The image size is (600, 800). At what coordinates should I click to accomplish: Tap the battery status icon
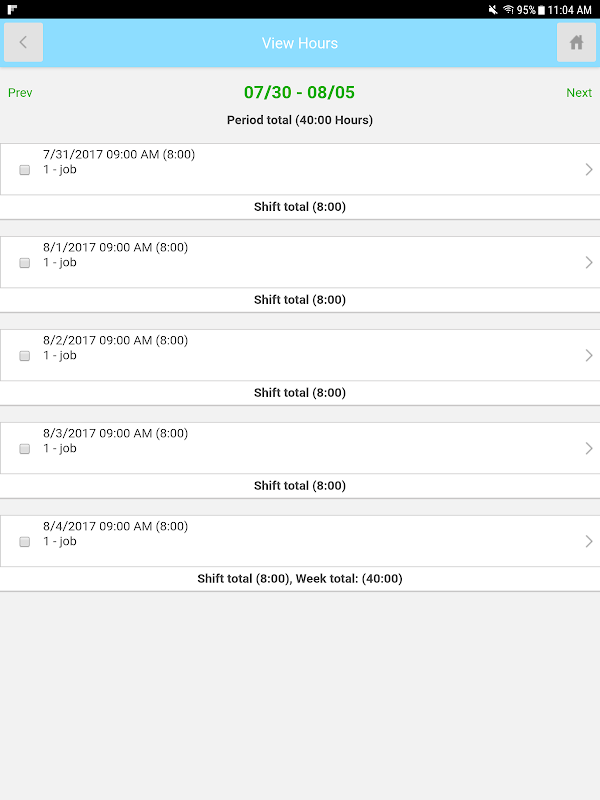[541, 10]
